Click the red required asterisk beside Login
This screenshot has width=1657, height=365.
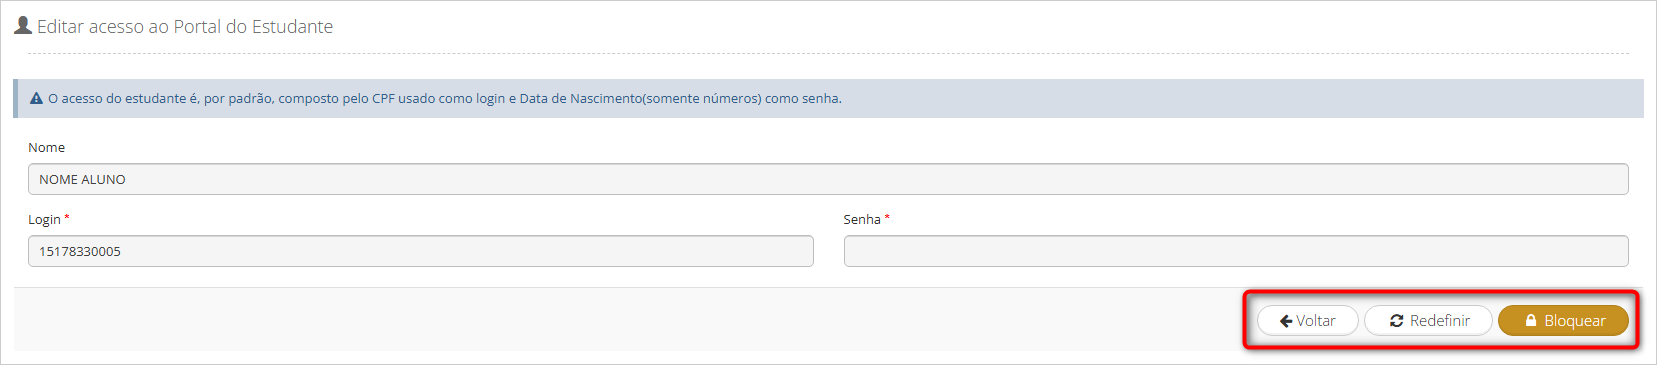(x=67, y=217)
